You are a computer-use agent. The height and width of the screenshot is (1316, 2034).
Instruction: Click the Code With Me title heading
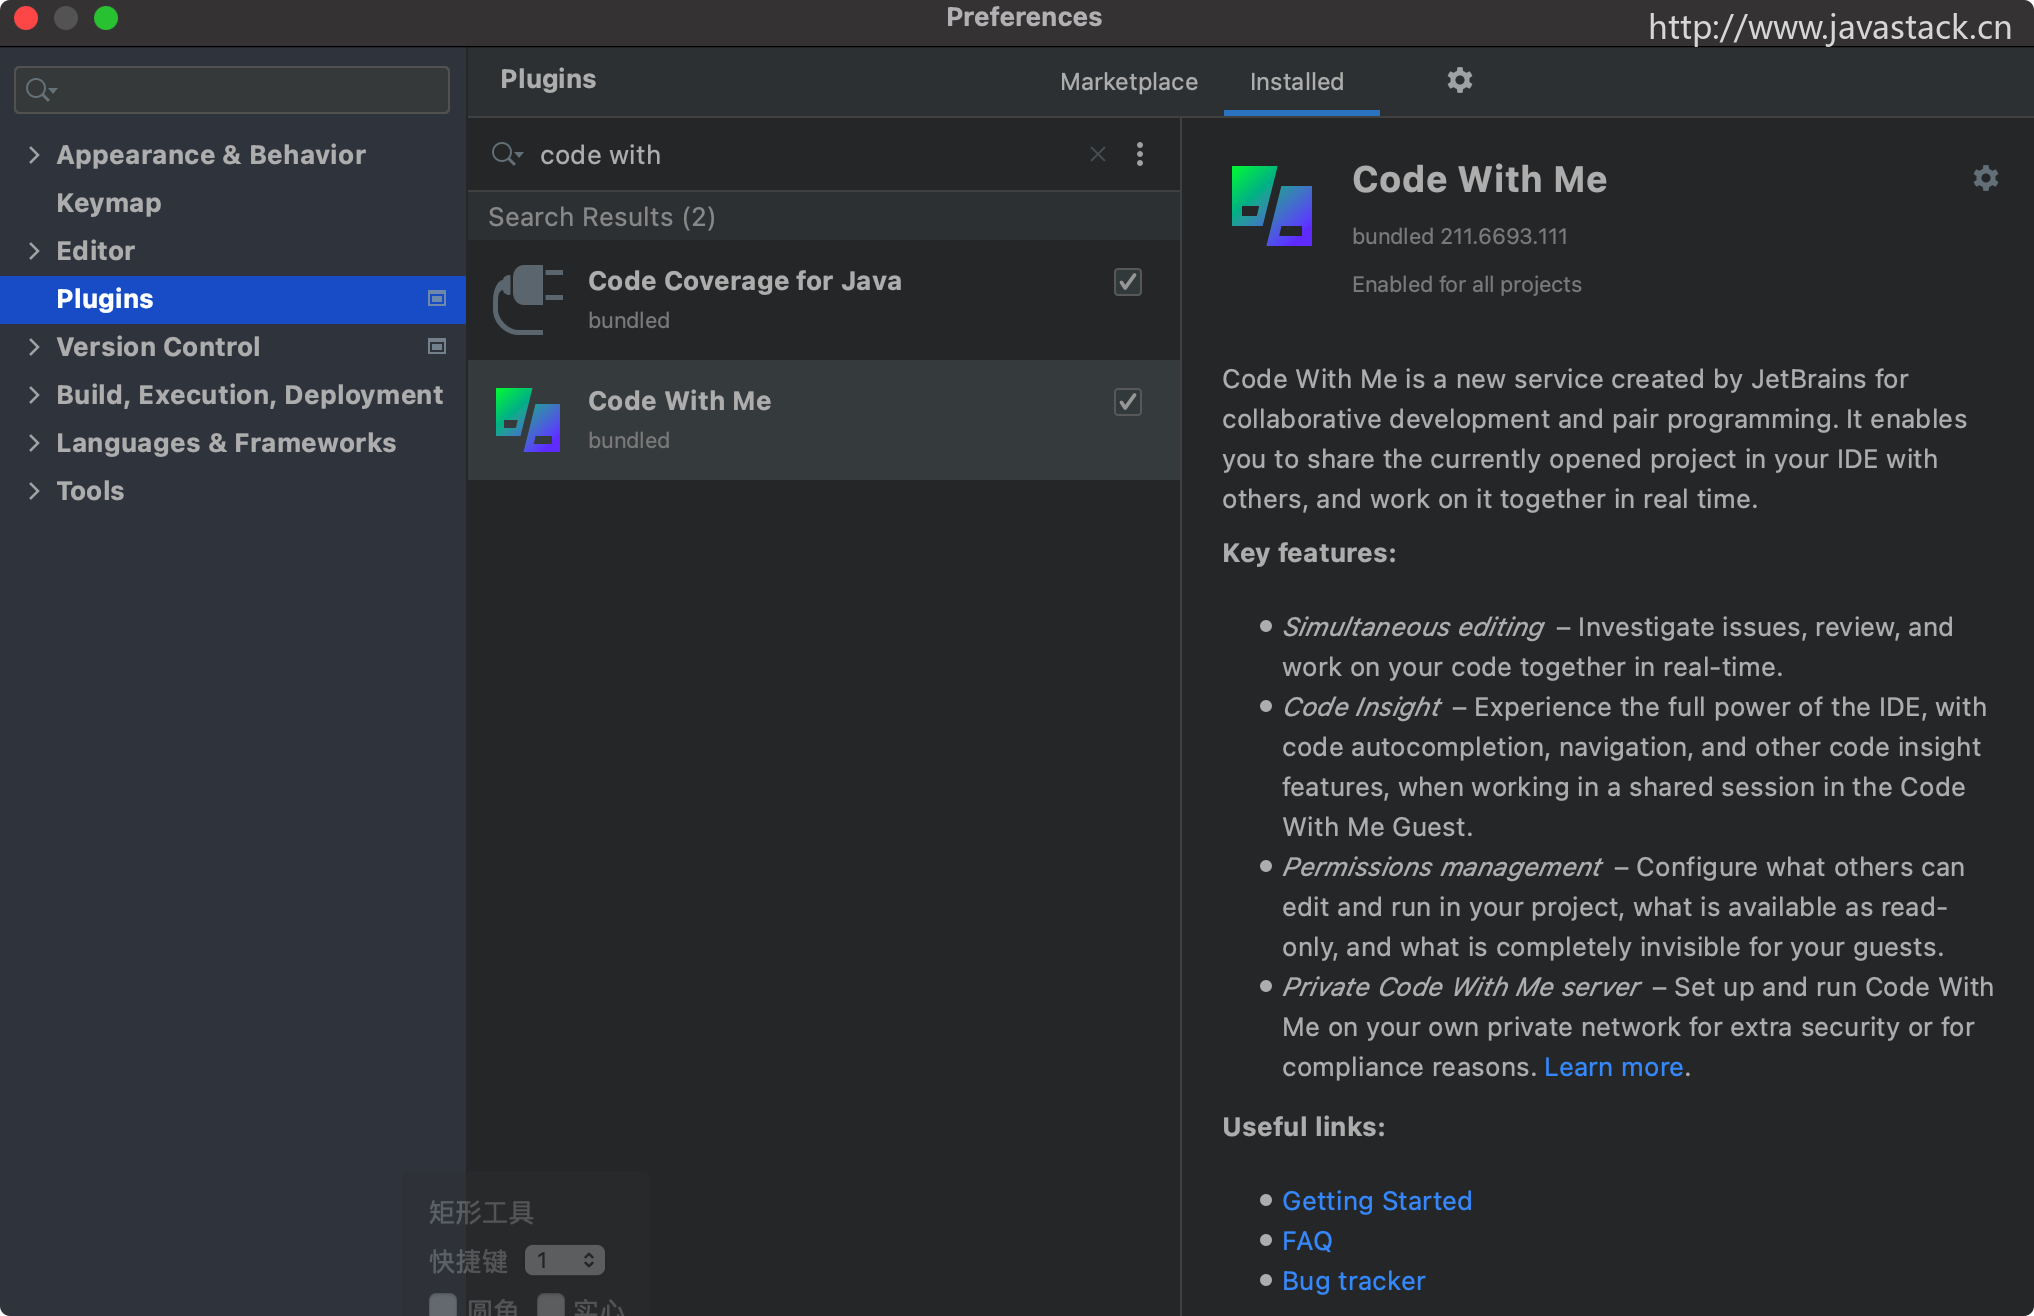pyautogui.click(x=1480, y=180)
